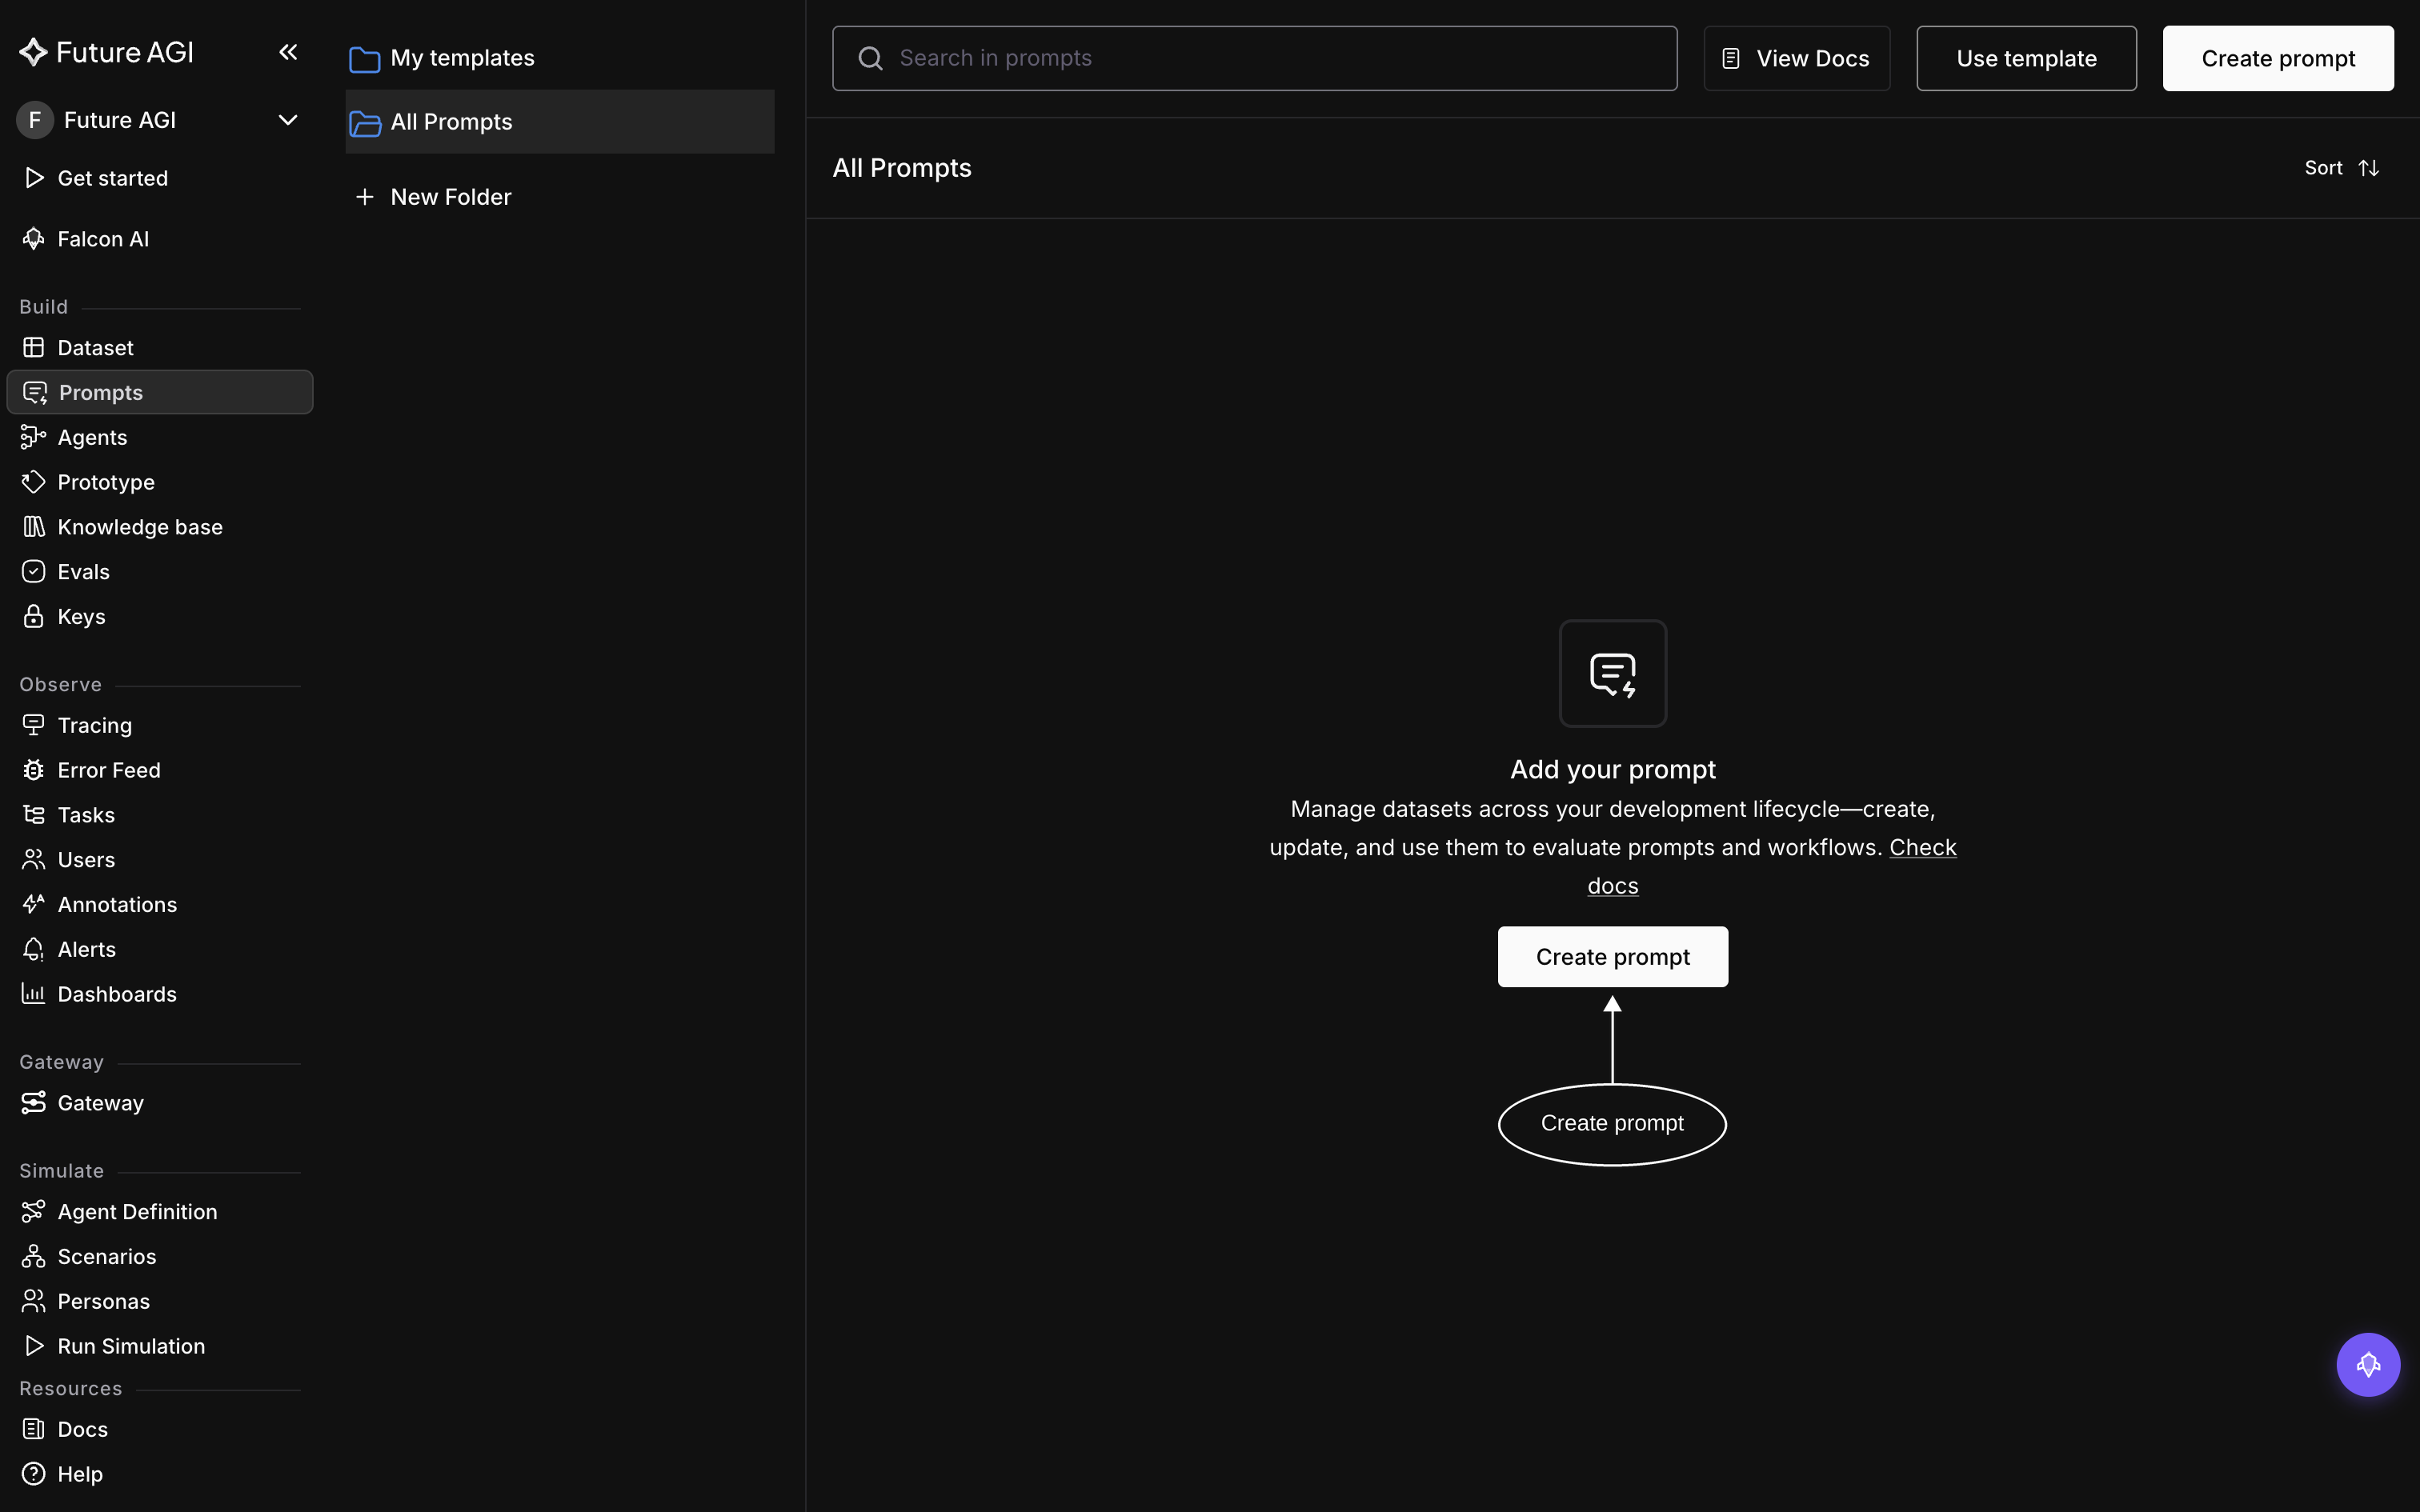Click the Dashboards chart icon
The image size is (2420, 1512).
34,994
